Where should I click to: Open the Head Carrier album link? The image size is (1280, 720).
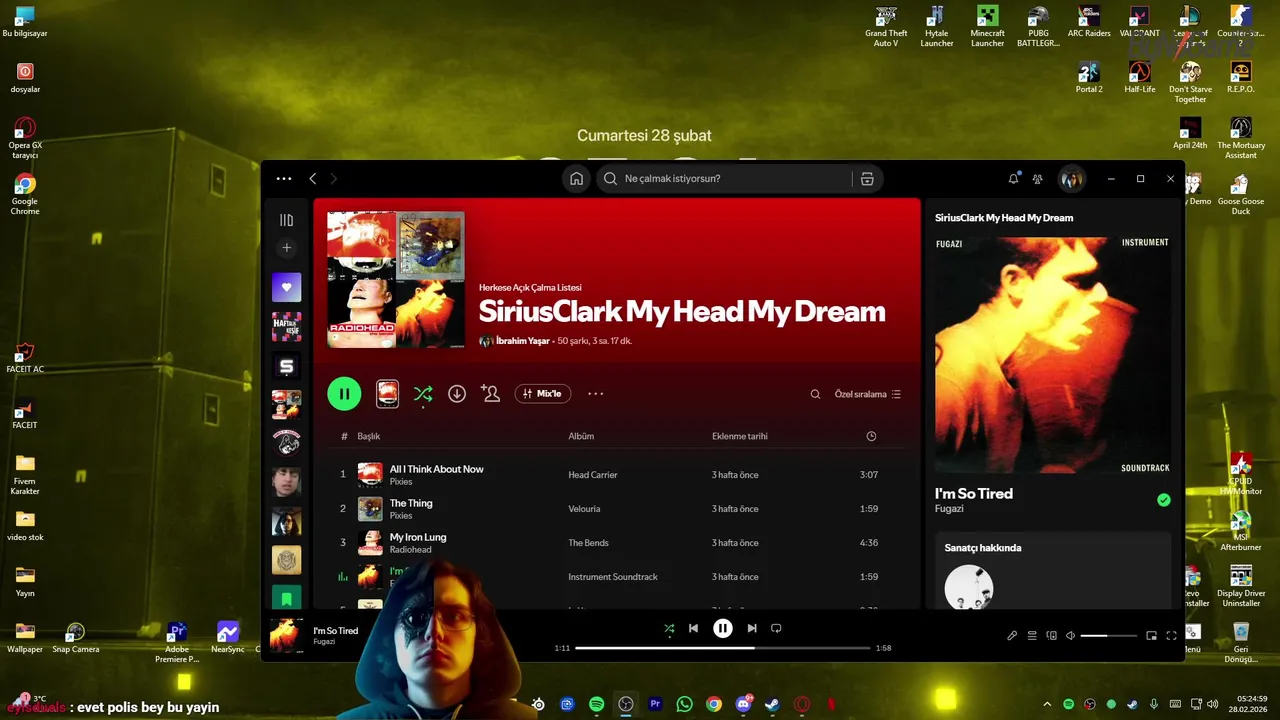[593, 475]
